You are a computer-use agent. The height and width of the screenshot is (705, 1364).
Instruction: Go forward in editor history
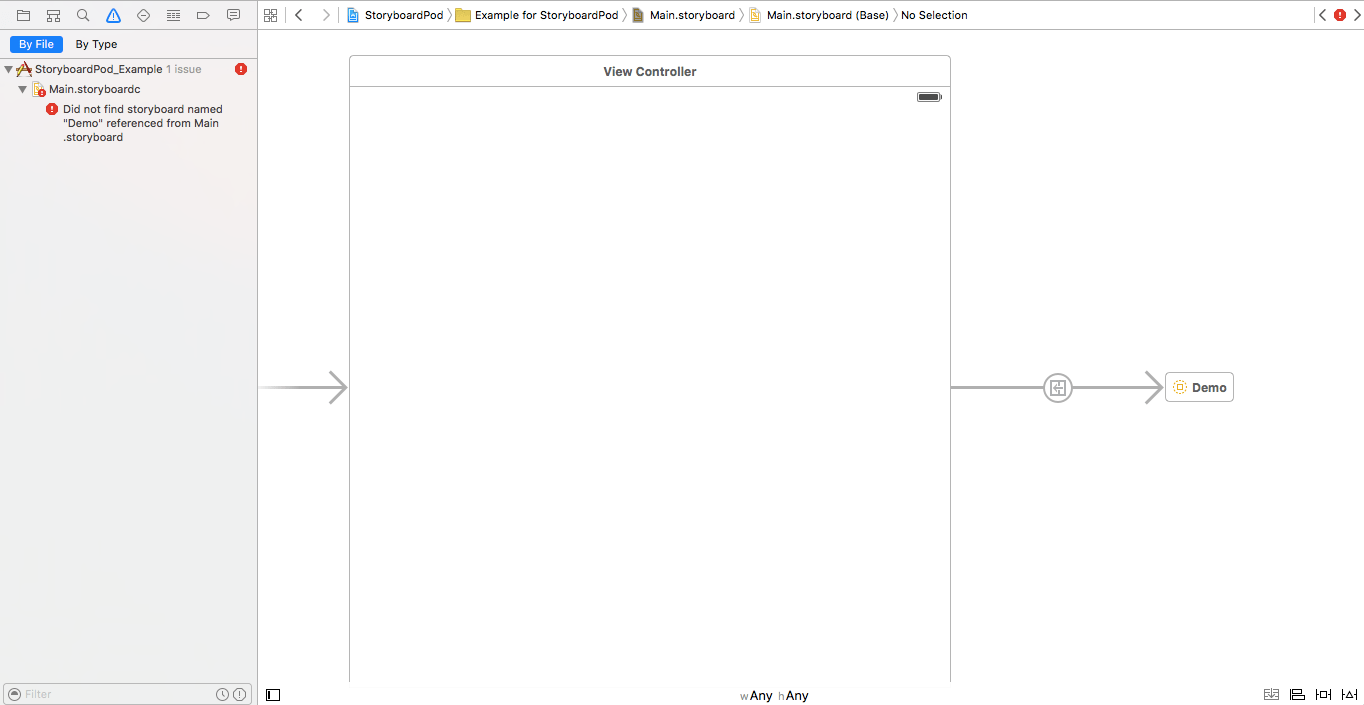coord(326,15)
